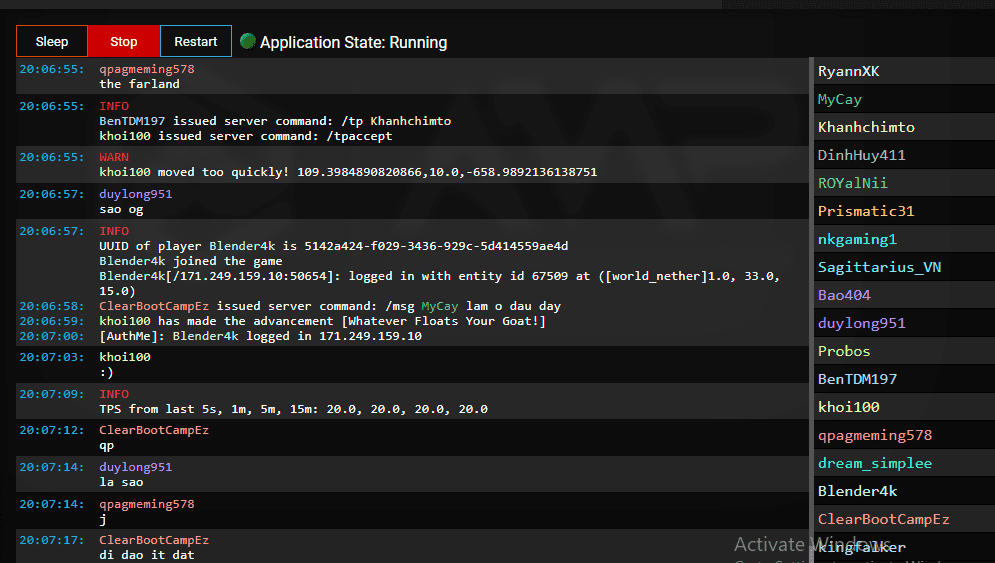Viewport: 995px width, 563px height.
Task: Click the console log vertical scrollbar
Action: click(x=811, y=300)
